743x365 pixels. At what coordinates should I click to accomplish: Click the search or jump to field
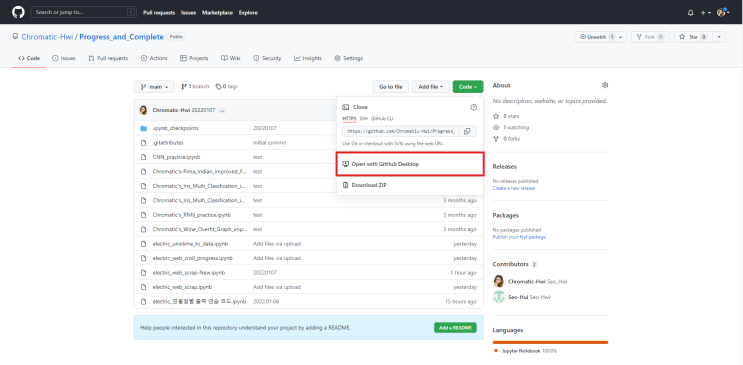(x=84, y=12)
